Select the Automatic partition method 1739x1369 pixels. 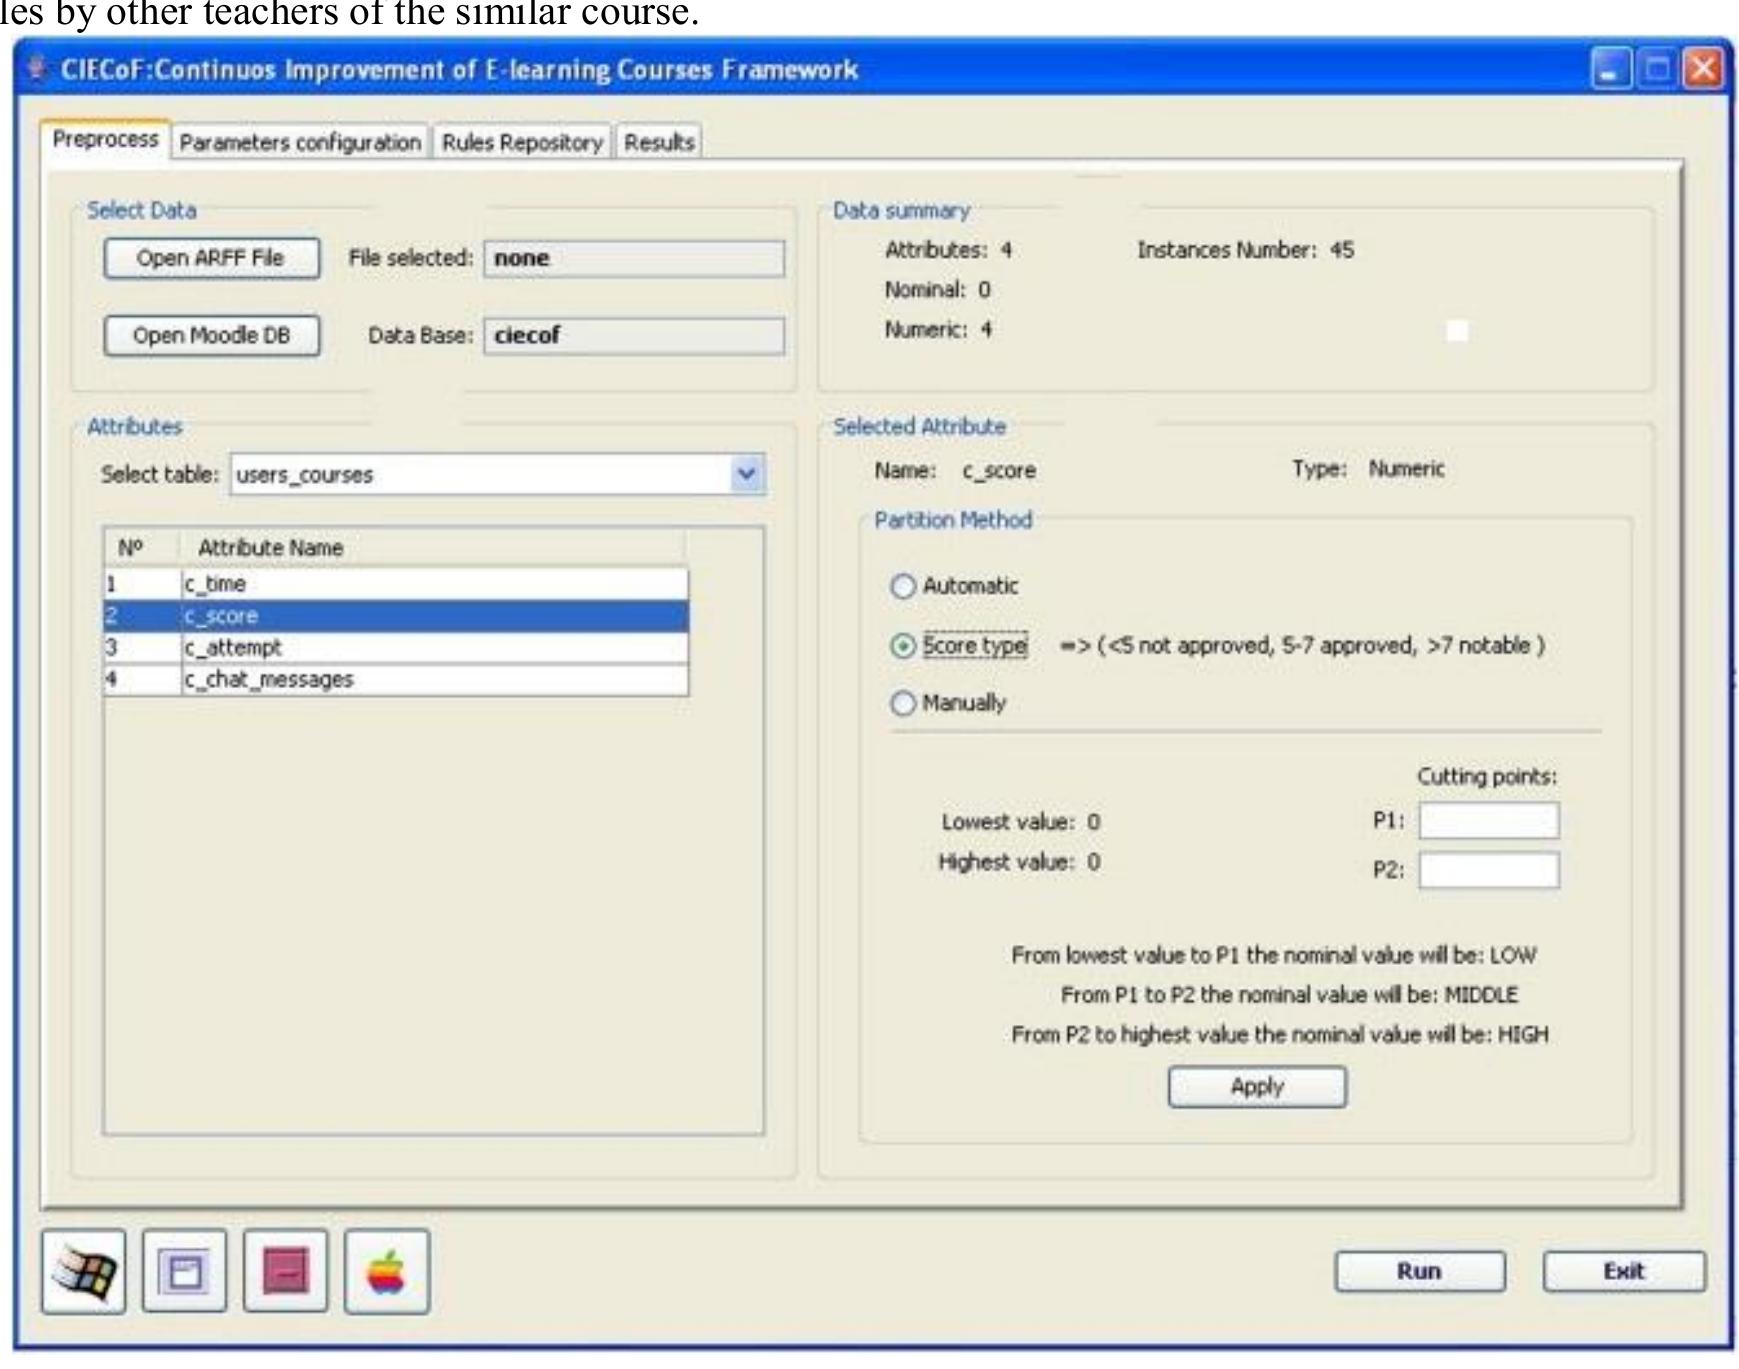[903, 586]
